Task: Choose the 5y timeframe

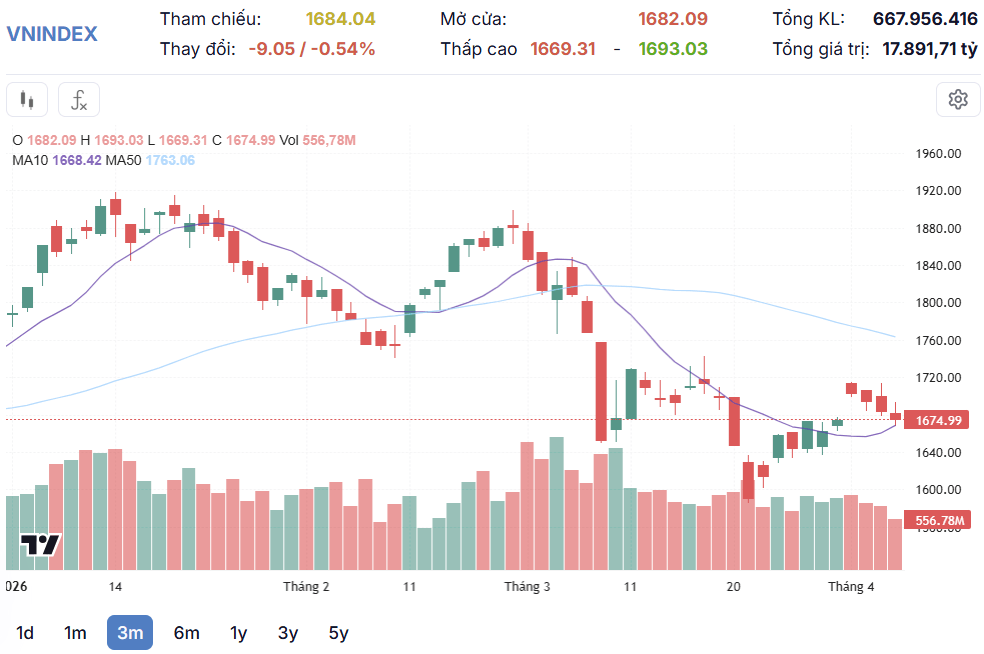Action: 338,633
